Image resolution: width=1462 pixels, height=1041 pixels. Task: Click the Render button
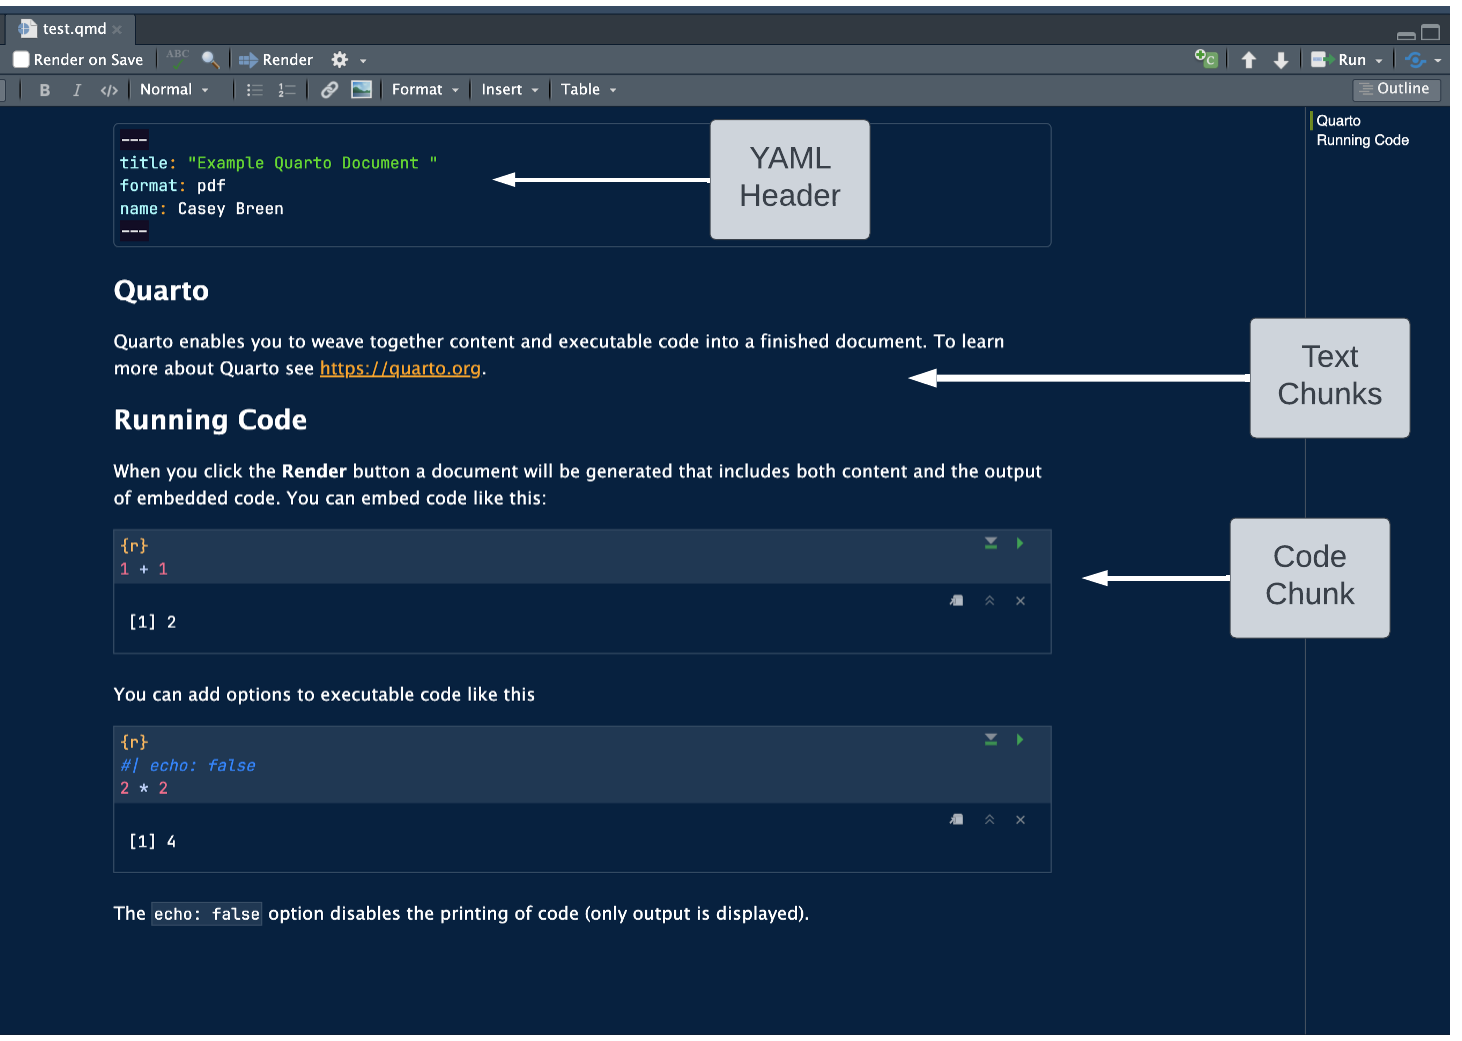(276, 60)
